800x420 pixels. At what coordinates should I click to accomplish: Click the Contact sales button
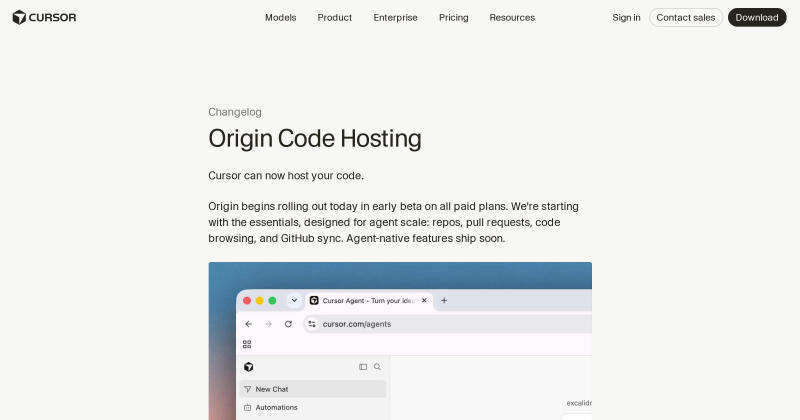tap(686, 17)
